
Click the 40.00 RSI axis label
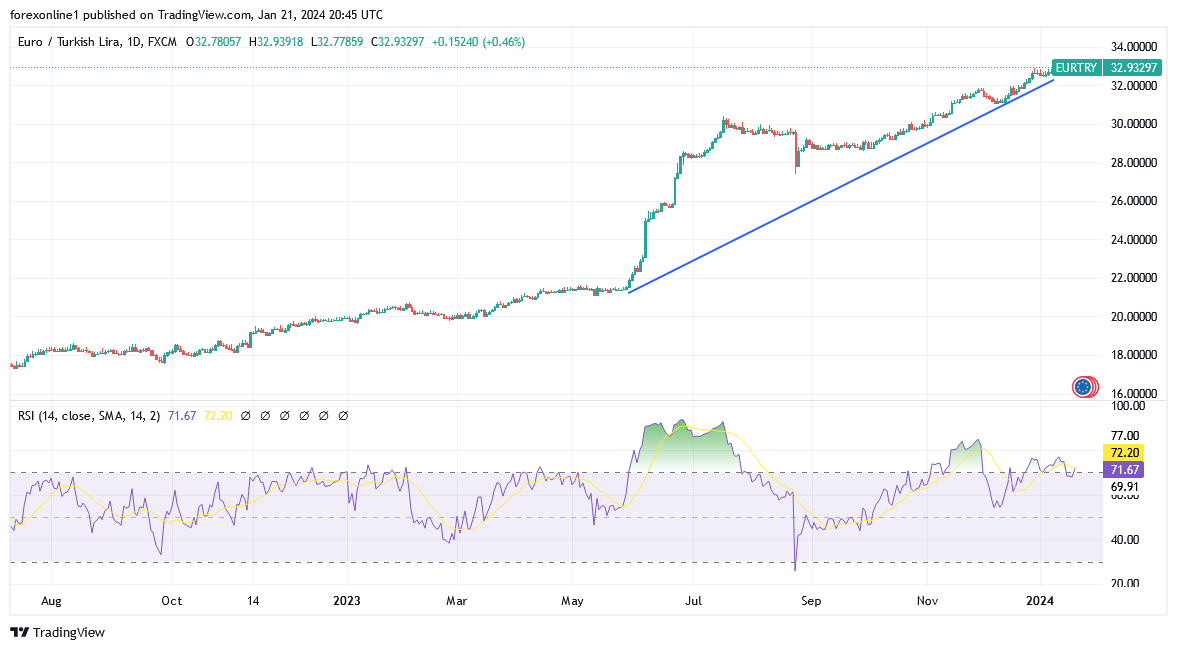tap(1124, 540)
